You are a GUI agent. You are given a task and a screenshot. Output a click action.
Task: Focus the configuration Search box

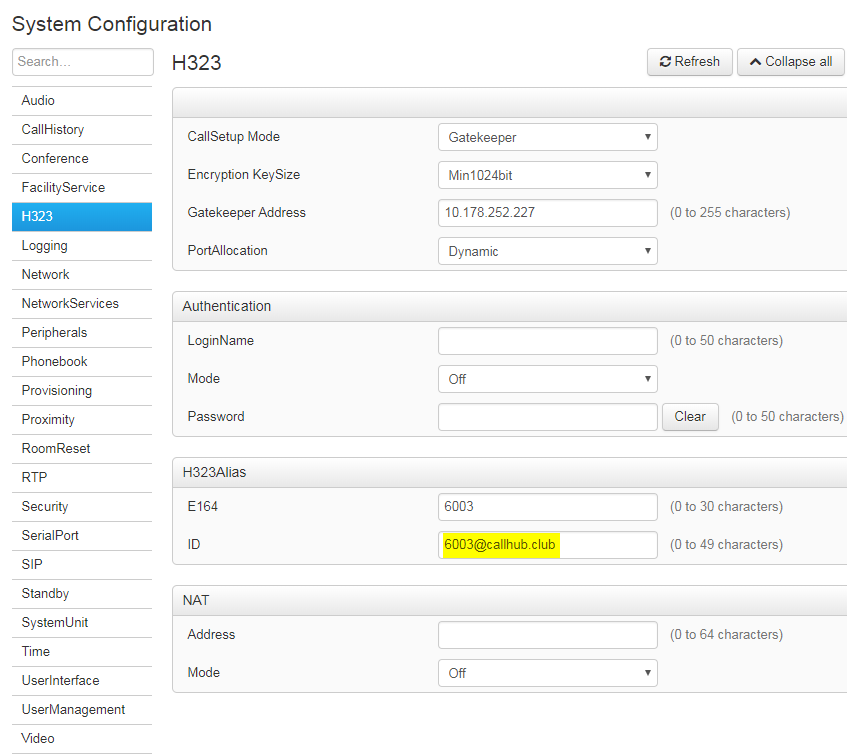click(83, 62)
